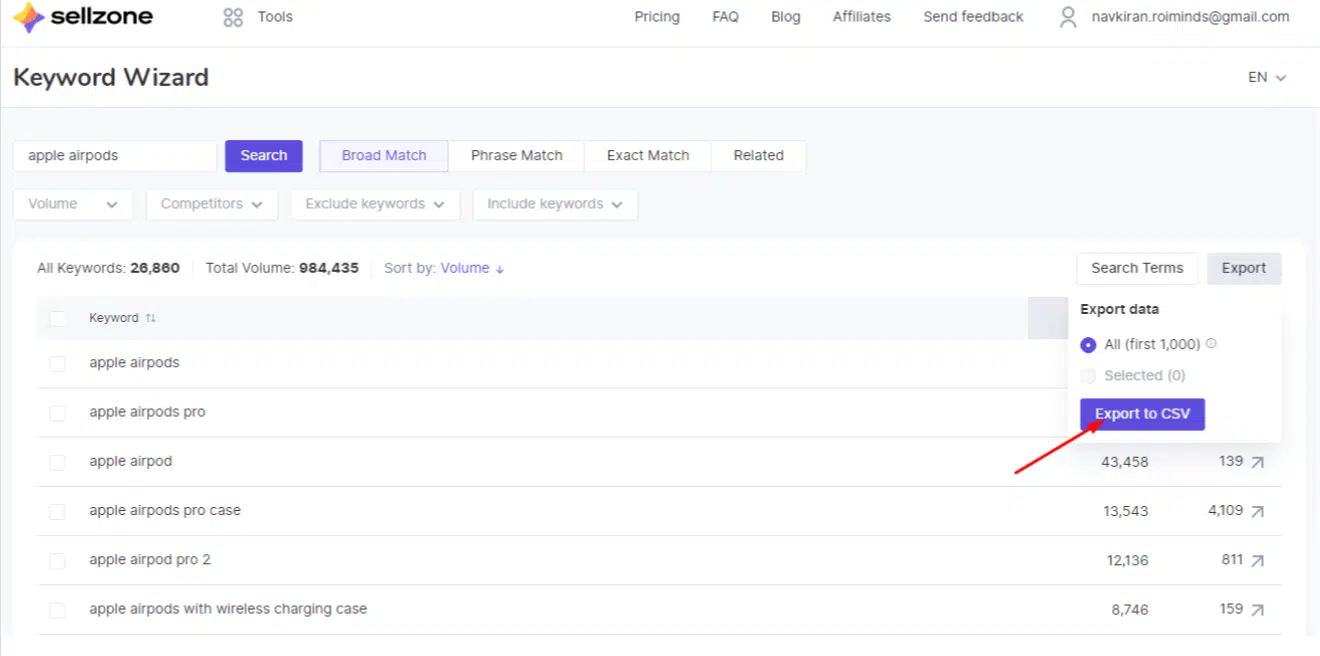
Task: Toggle the select-all keywords header checkbox
Action: 57,318
